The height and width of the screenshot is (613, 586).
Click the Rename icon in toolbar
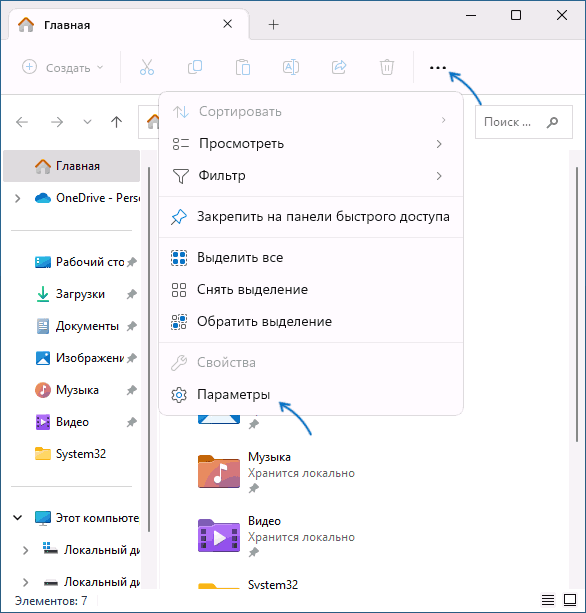pos(291,67)
